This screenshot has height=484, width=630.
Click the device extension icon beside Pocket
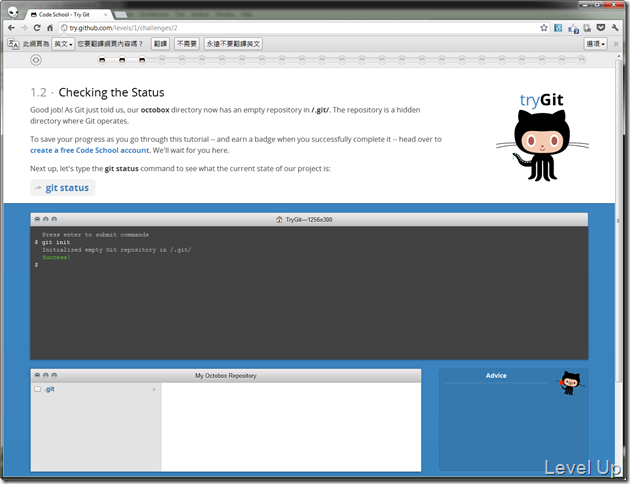pos(587,28)
